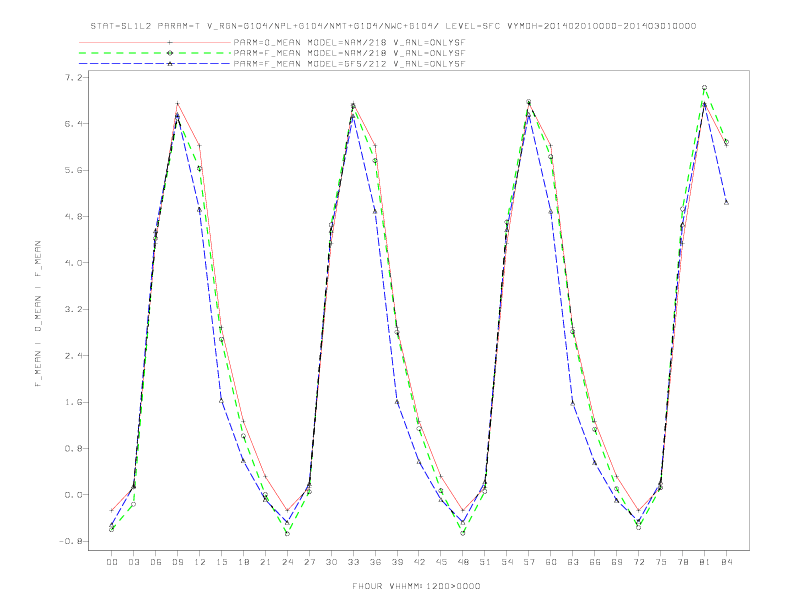Click y-axis tick label 4.8
The height and width of the screenshot is (612, 792).
73,217
